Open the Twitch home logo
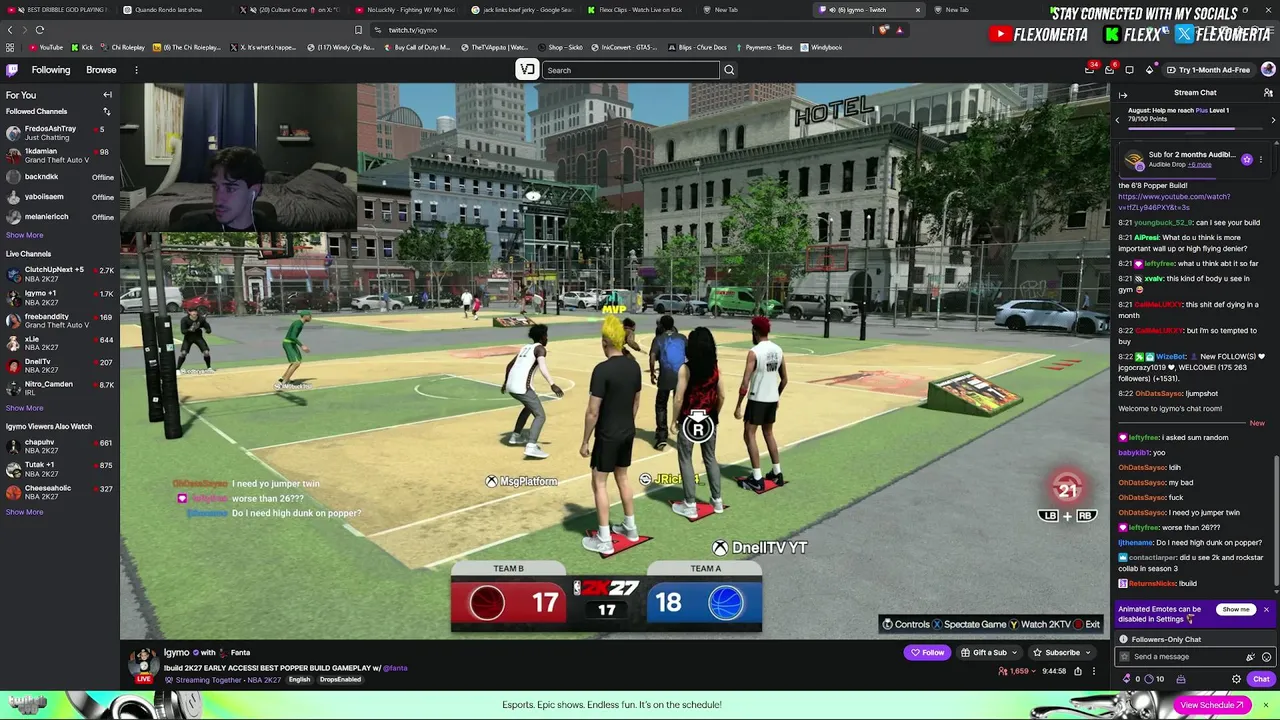Viewport: 1280px width, 720px height. click(x=12, y=70)
